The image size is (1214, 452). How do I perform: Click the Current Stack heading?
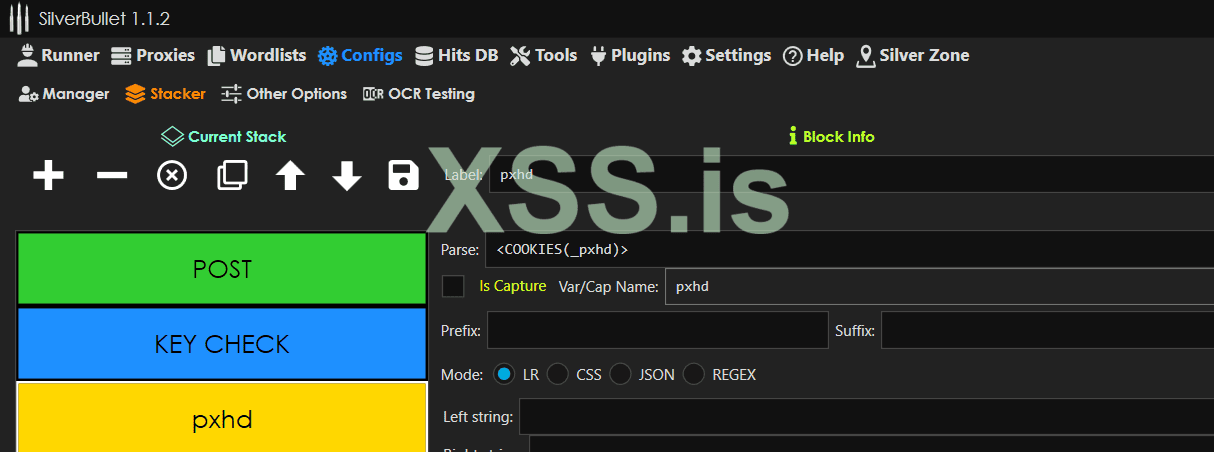224,137
